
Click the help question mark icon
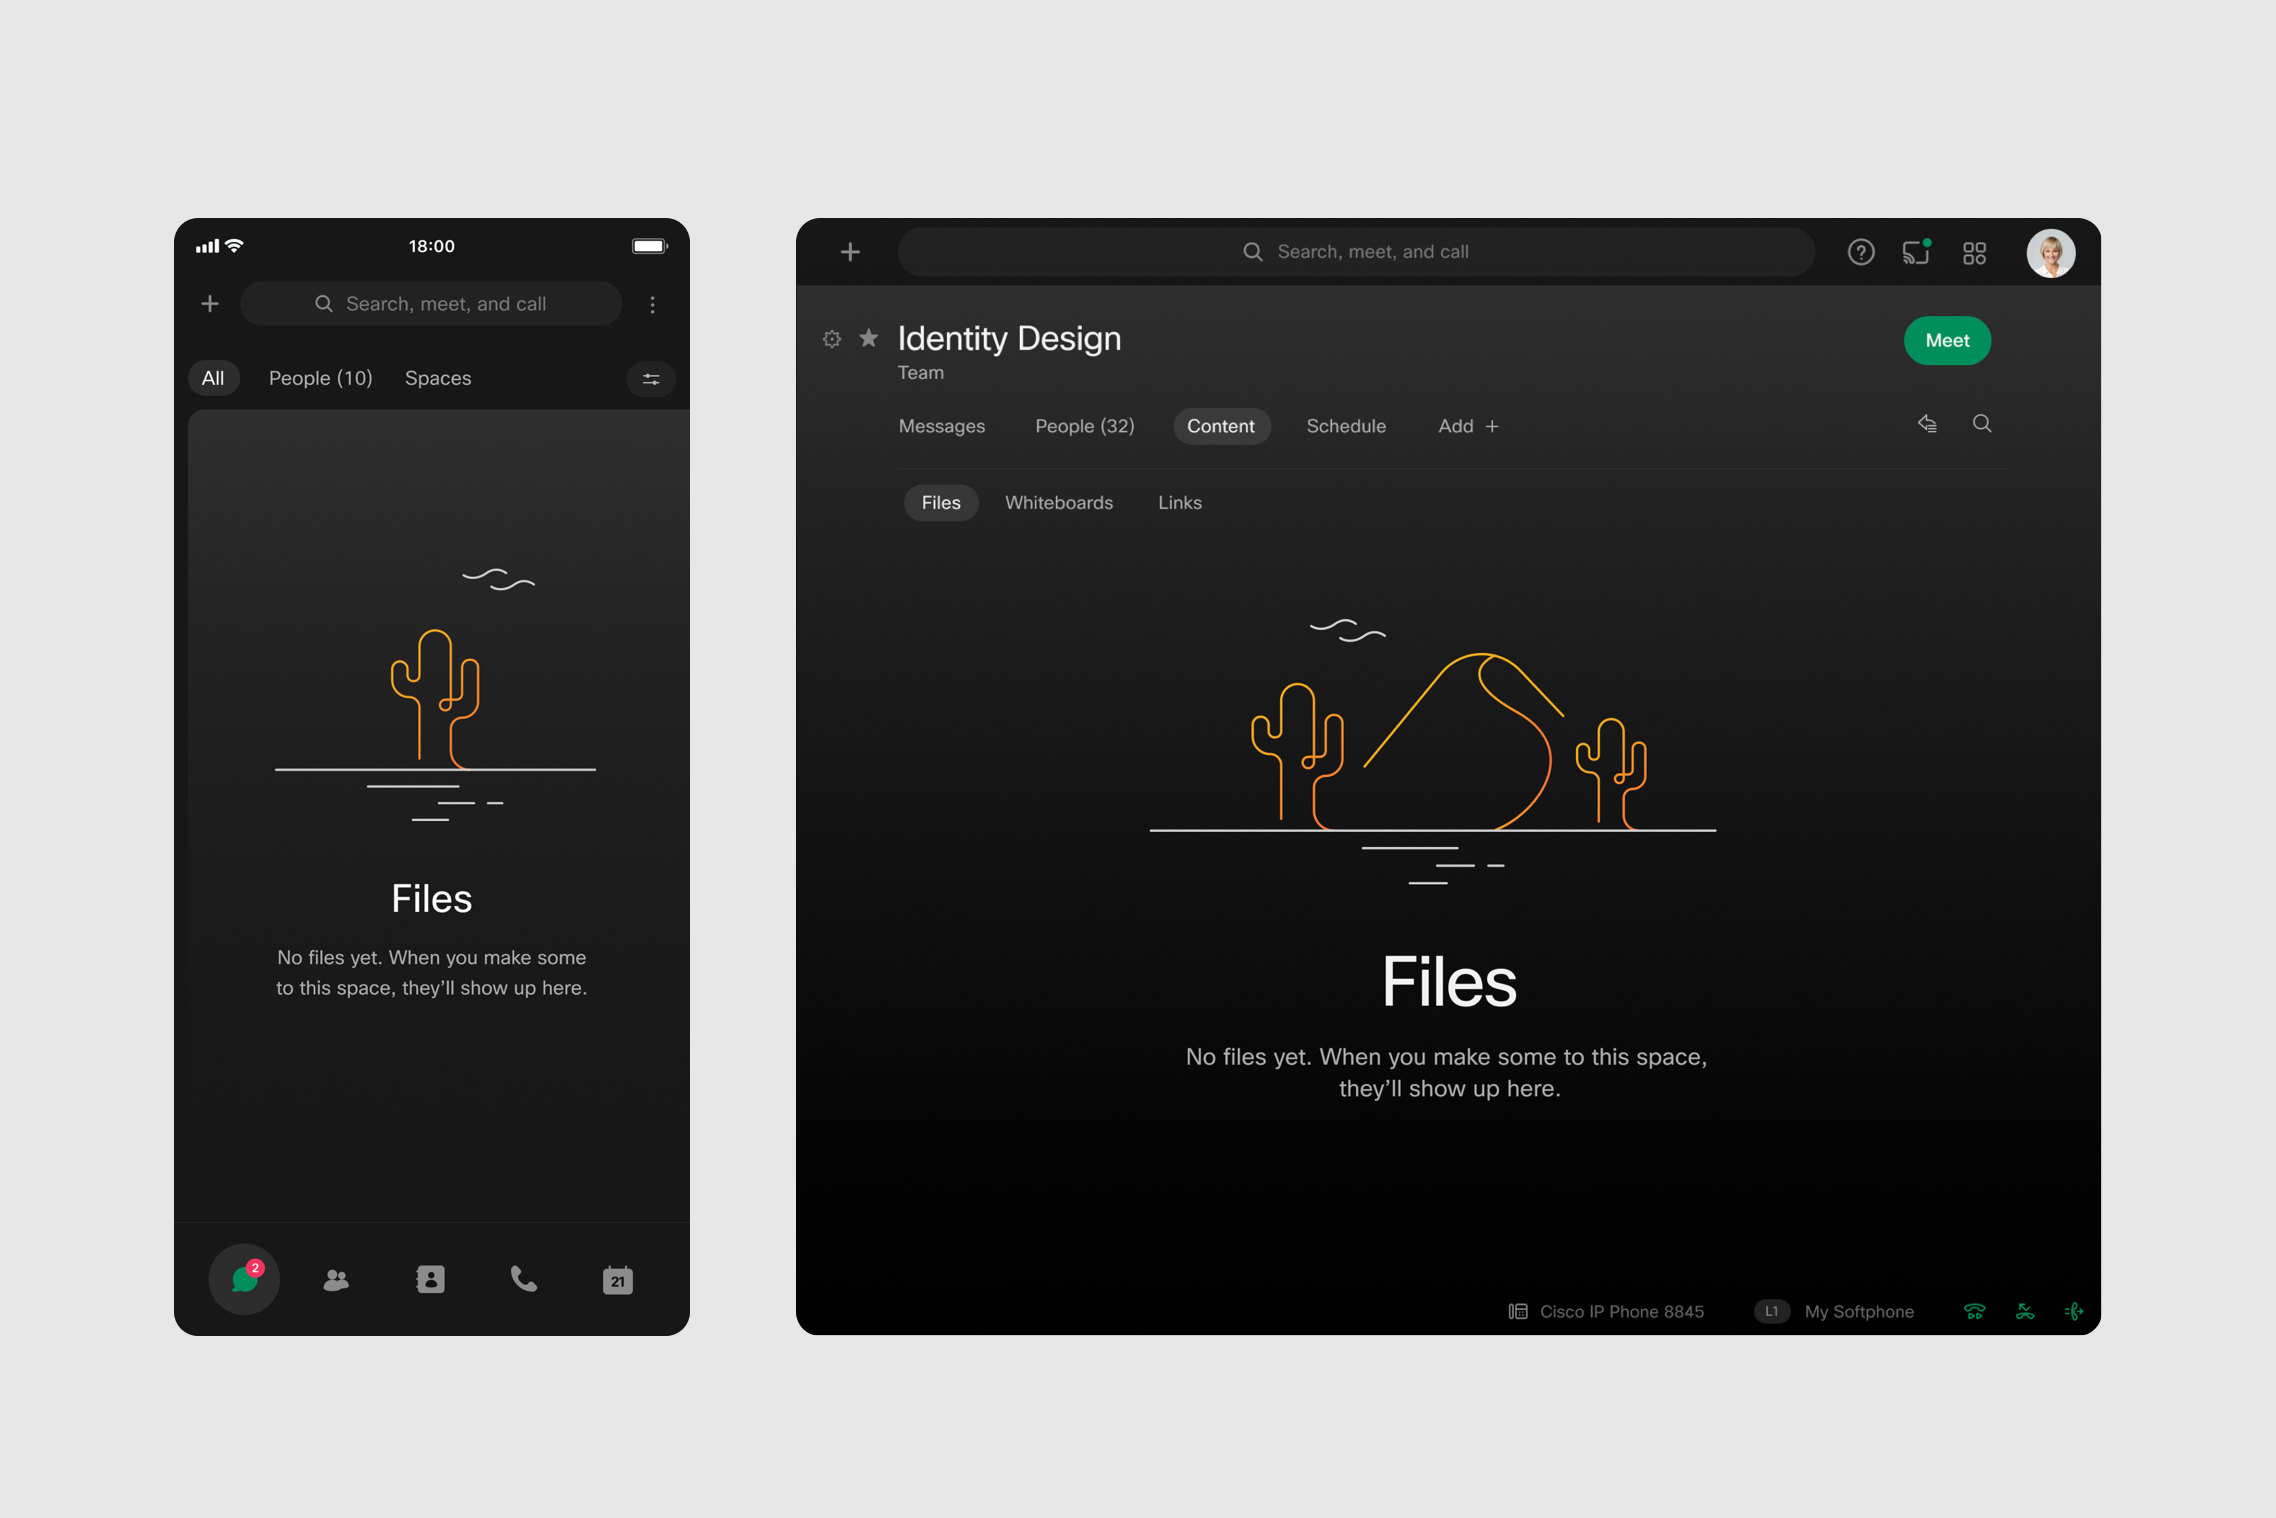click(1860, 252)
